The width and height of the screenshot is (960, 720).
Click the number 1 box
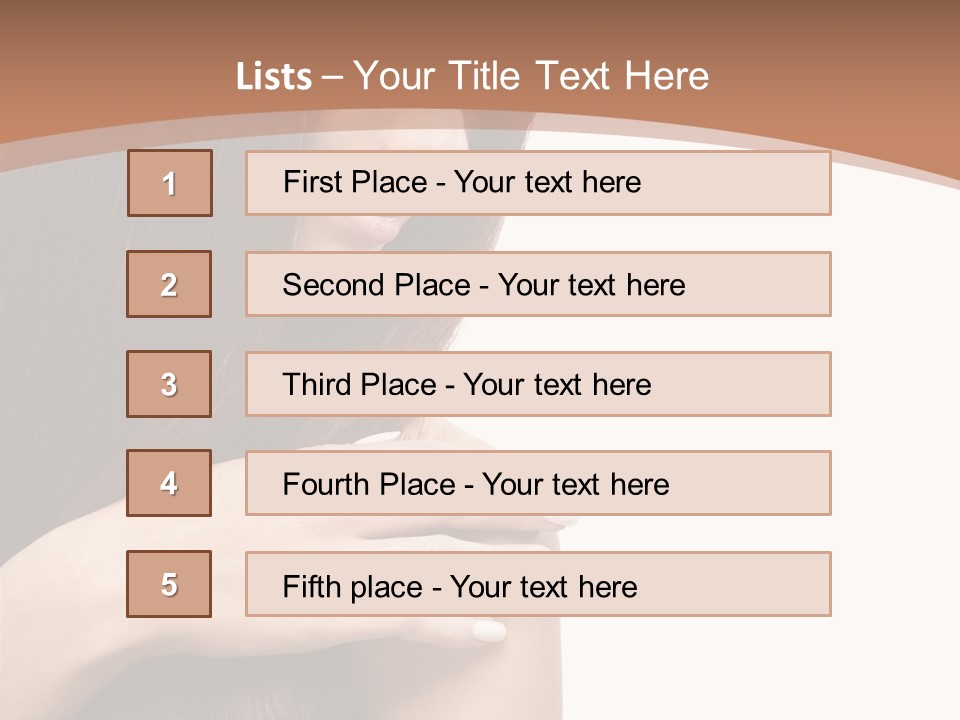click(x=170, y=183)
